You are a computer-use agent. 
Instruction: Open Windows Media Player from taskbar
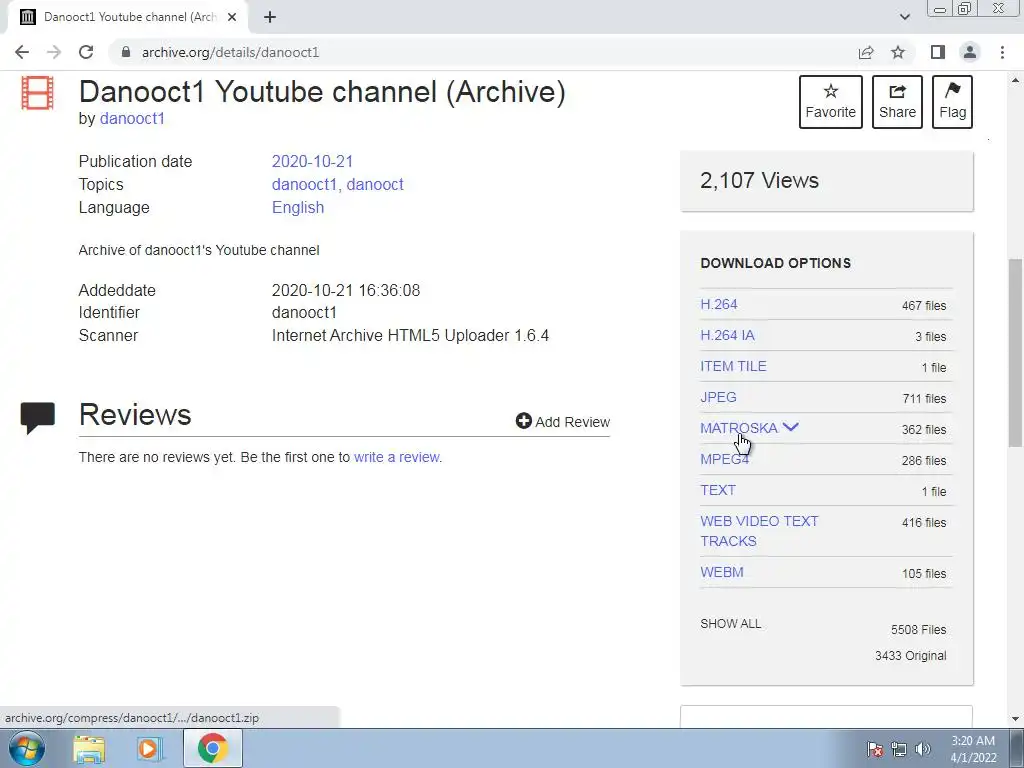point(150,748)
